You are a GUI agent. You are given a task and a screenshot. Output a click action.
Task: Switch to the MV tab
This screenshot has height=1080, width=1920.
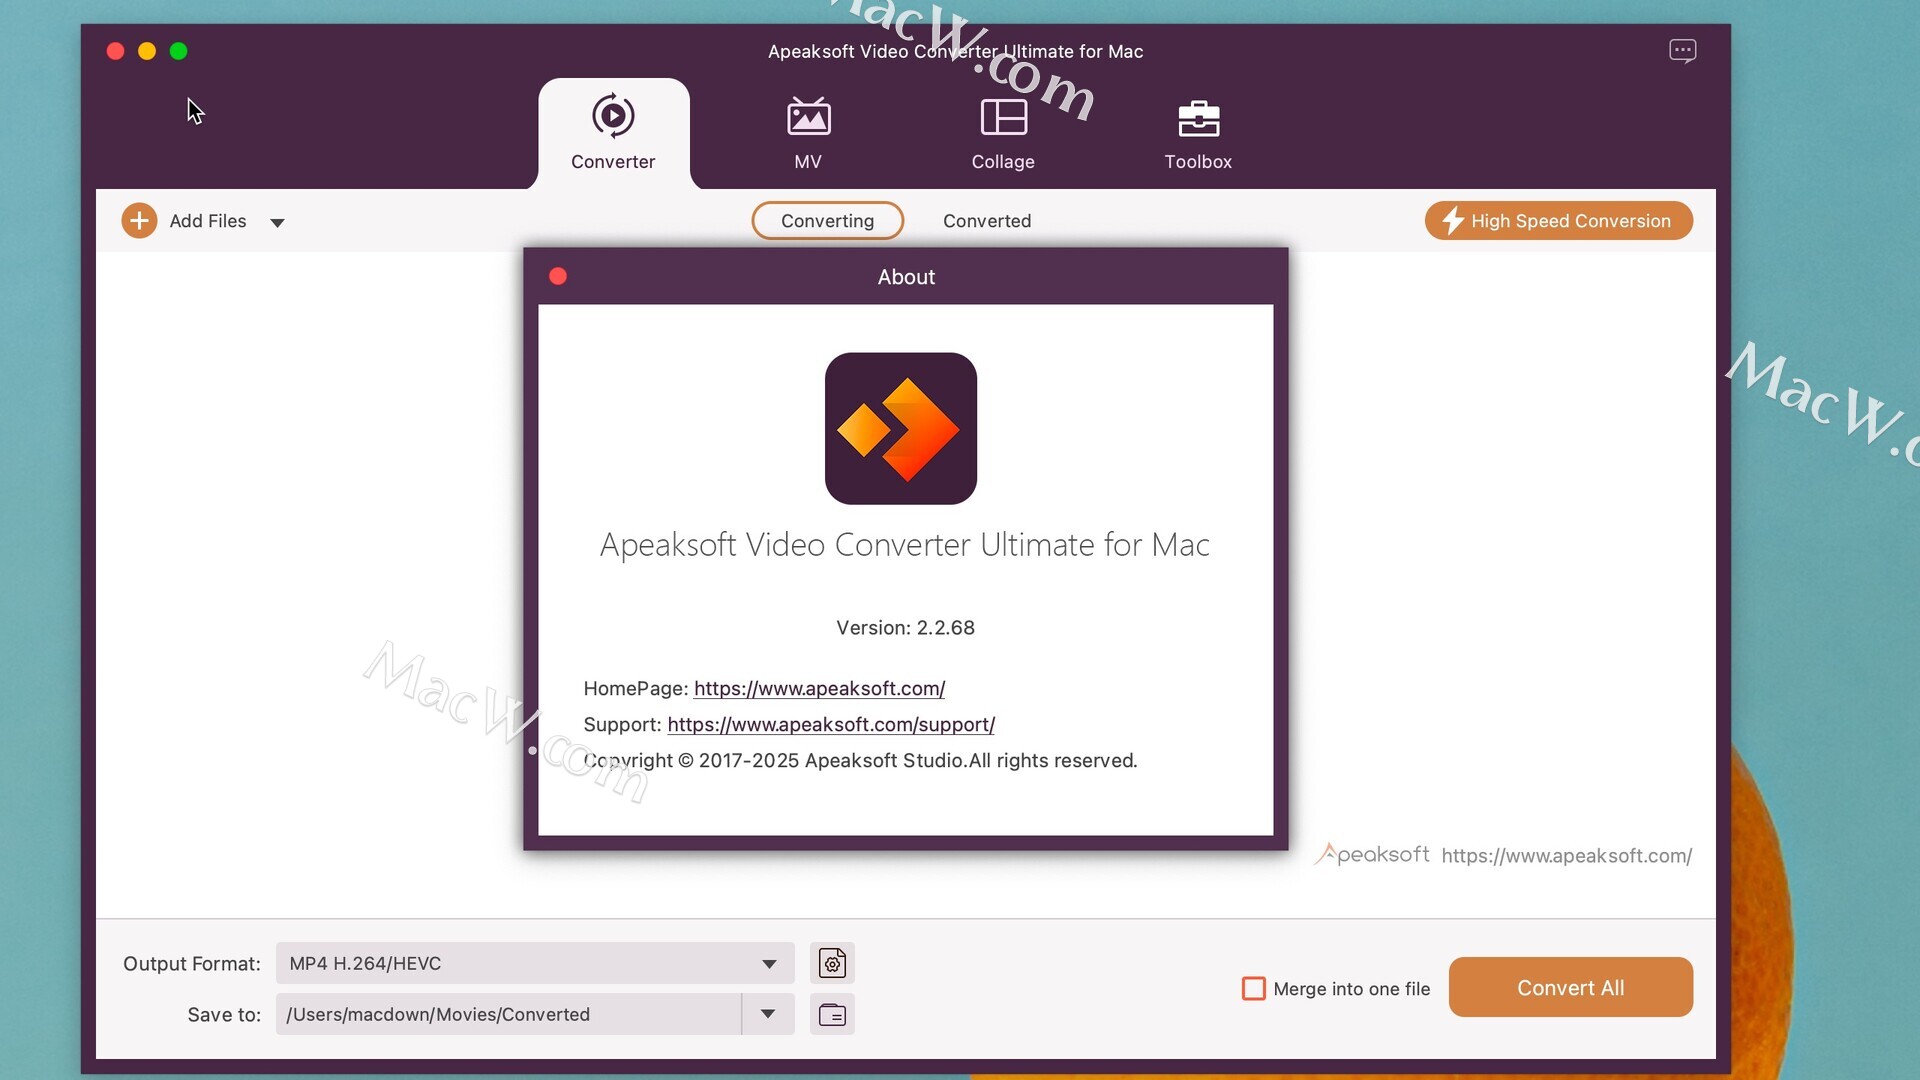pos(808,133)
